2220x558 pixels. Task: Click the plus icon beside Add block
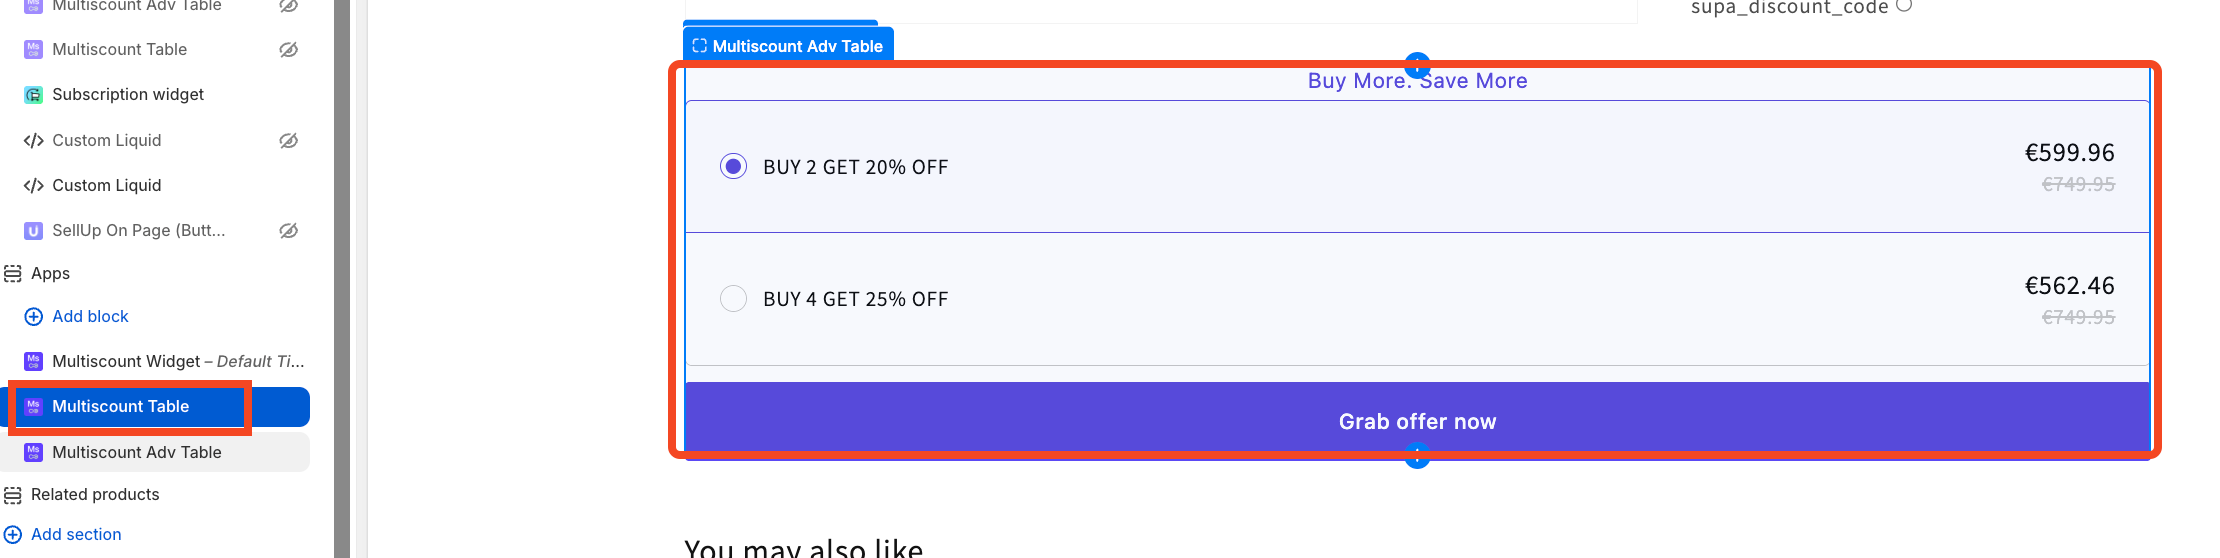tap(33, 317)
